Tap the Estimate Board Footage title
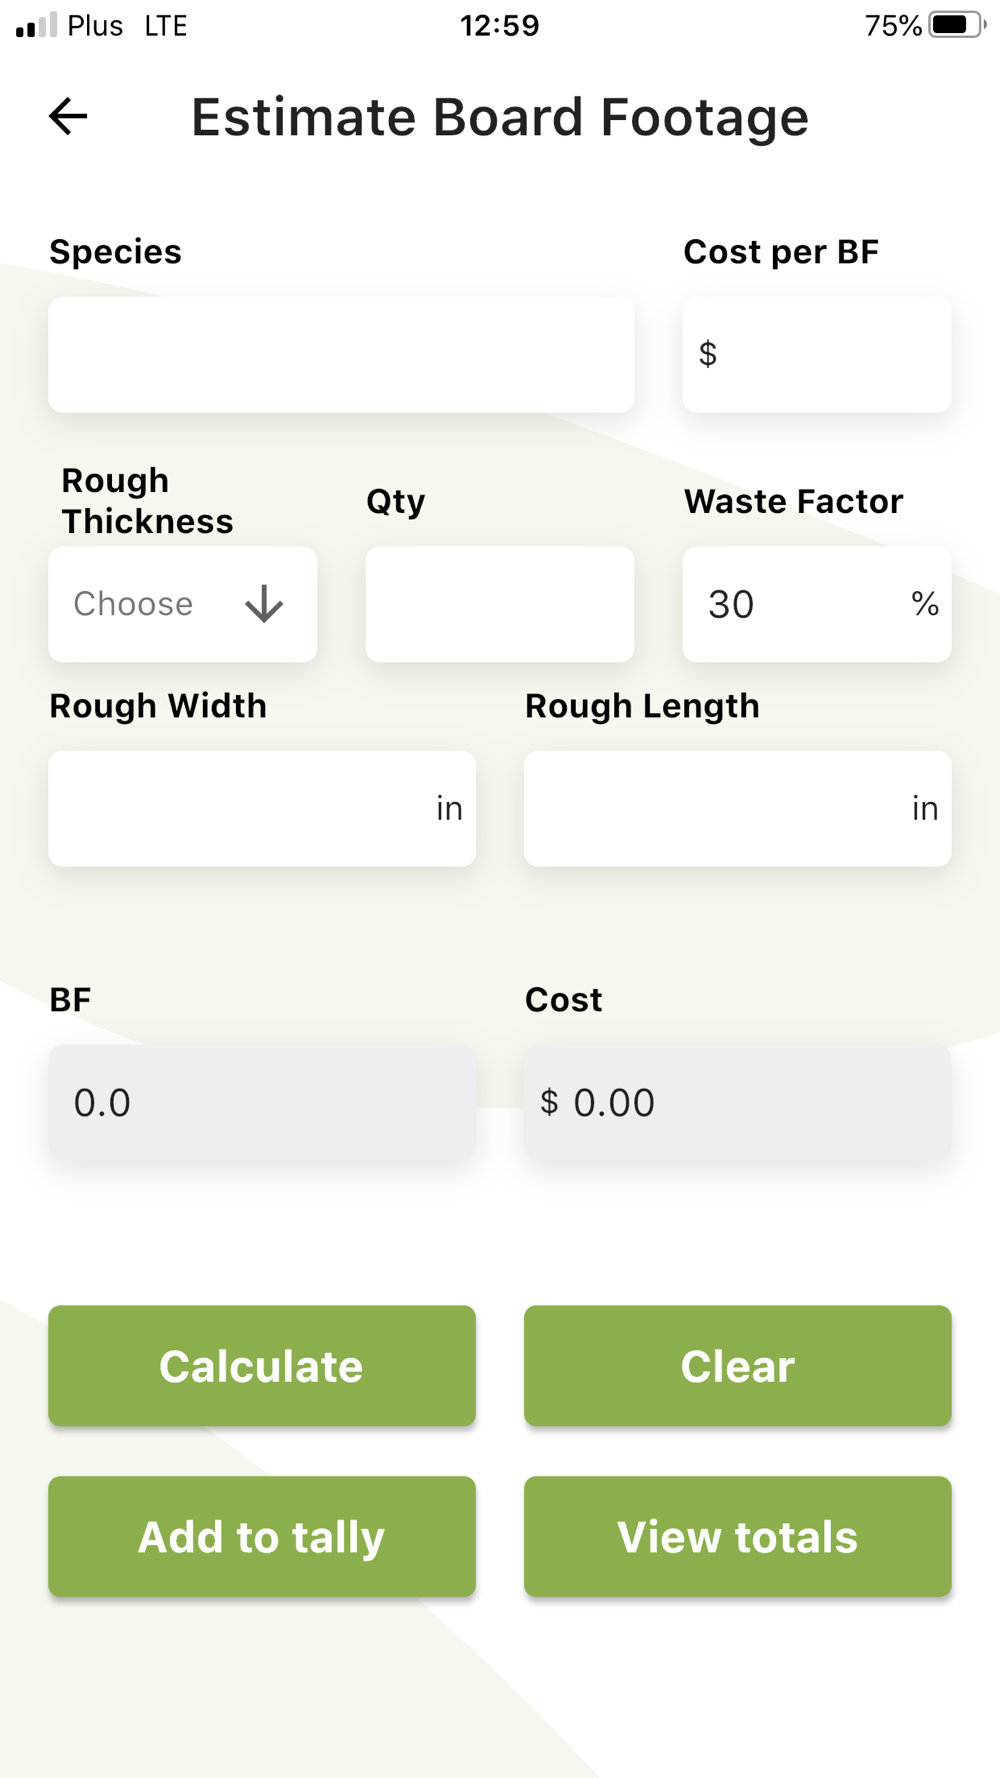This screenshot has width=1000, height=1778. [500, 117]
